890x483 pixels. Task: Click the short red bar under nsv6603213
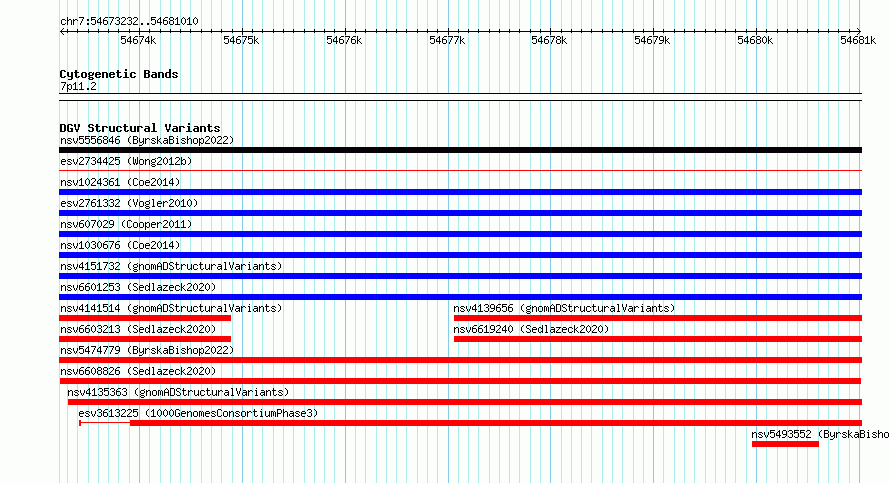pos(145,339)
